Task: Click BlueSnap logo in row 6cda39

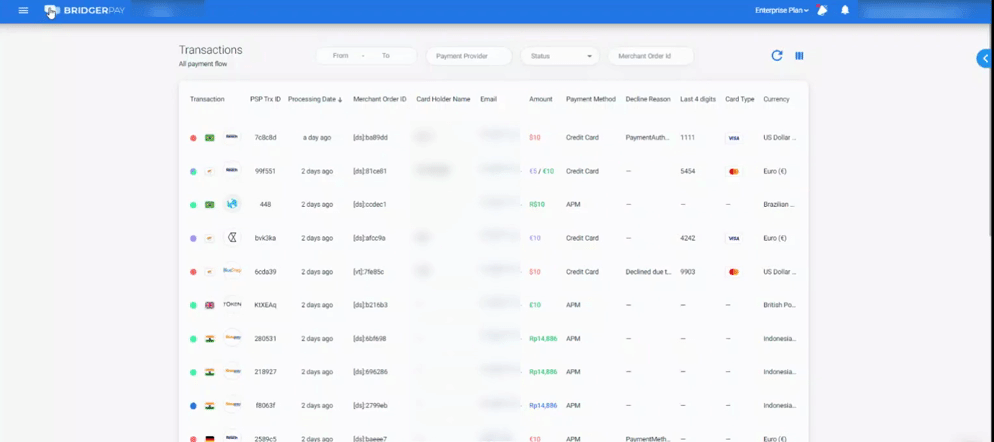Action: (232, 271)
